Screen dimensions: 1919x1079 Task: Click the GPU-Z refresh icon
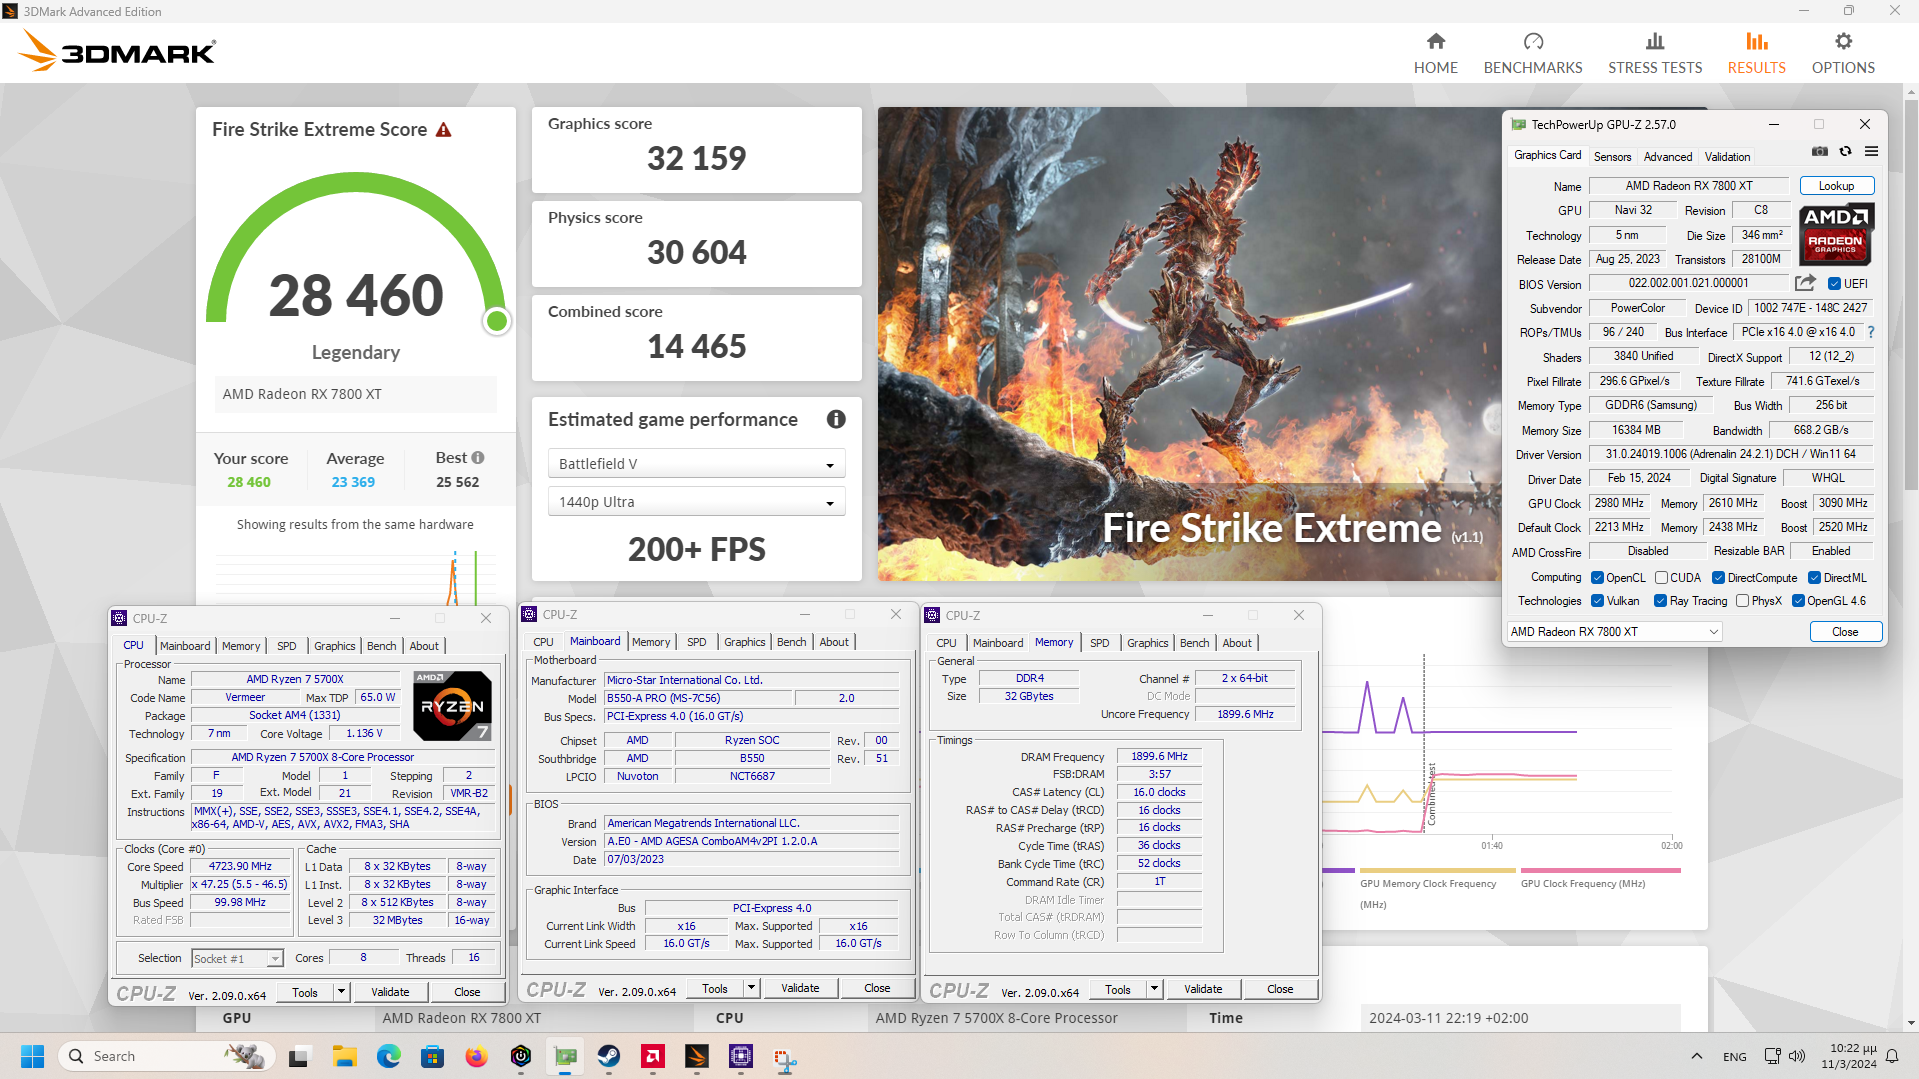tap(1846, 152)
